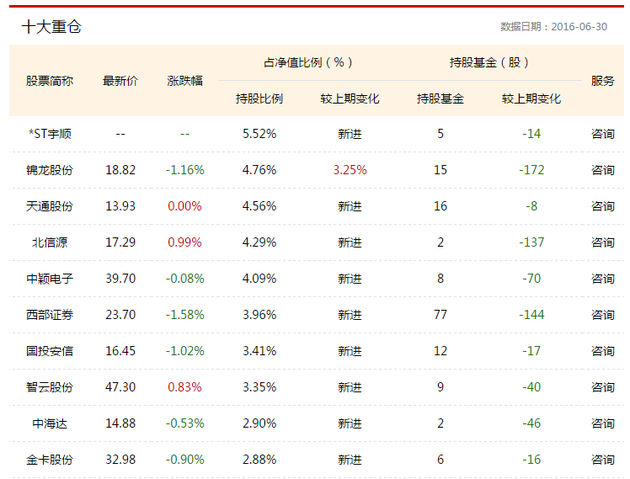Click the 持股基金（股） group header
Viewport: 630px width, 479px height.
[x=489, y=62]
